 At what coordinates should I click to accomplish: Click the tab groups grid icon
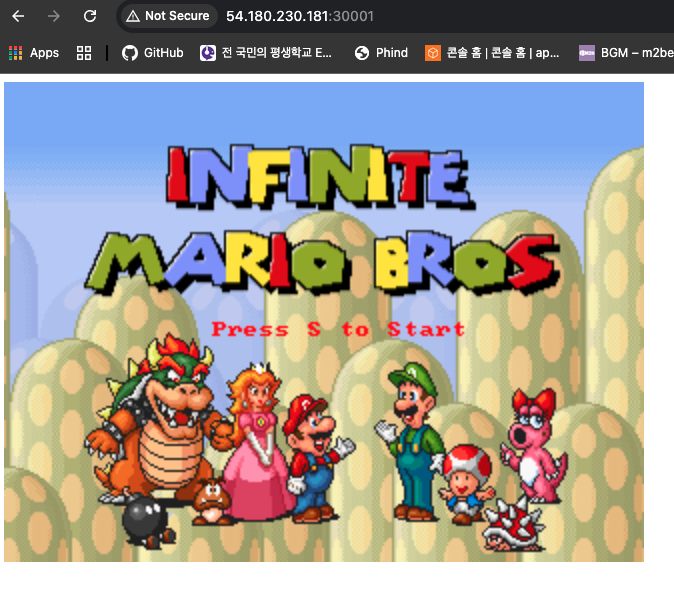84,53
